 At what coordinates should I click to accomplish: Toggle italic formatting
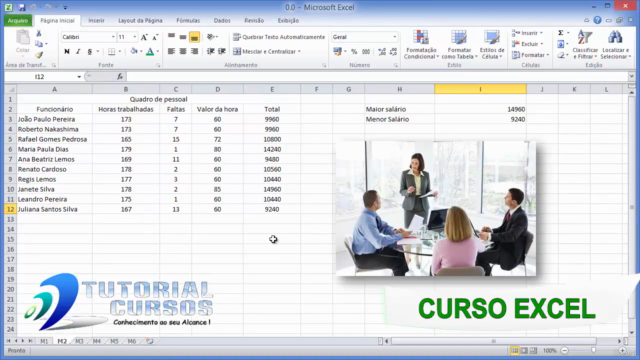pyautogui.click(x=78, y=51)
